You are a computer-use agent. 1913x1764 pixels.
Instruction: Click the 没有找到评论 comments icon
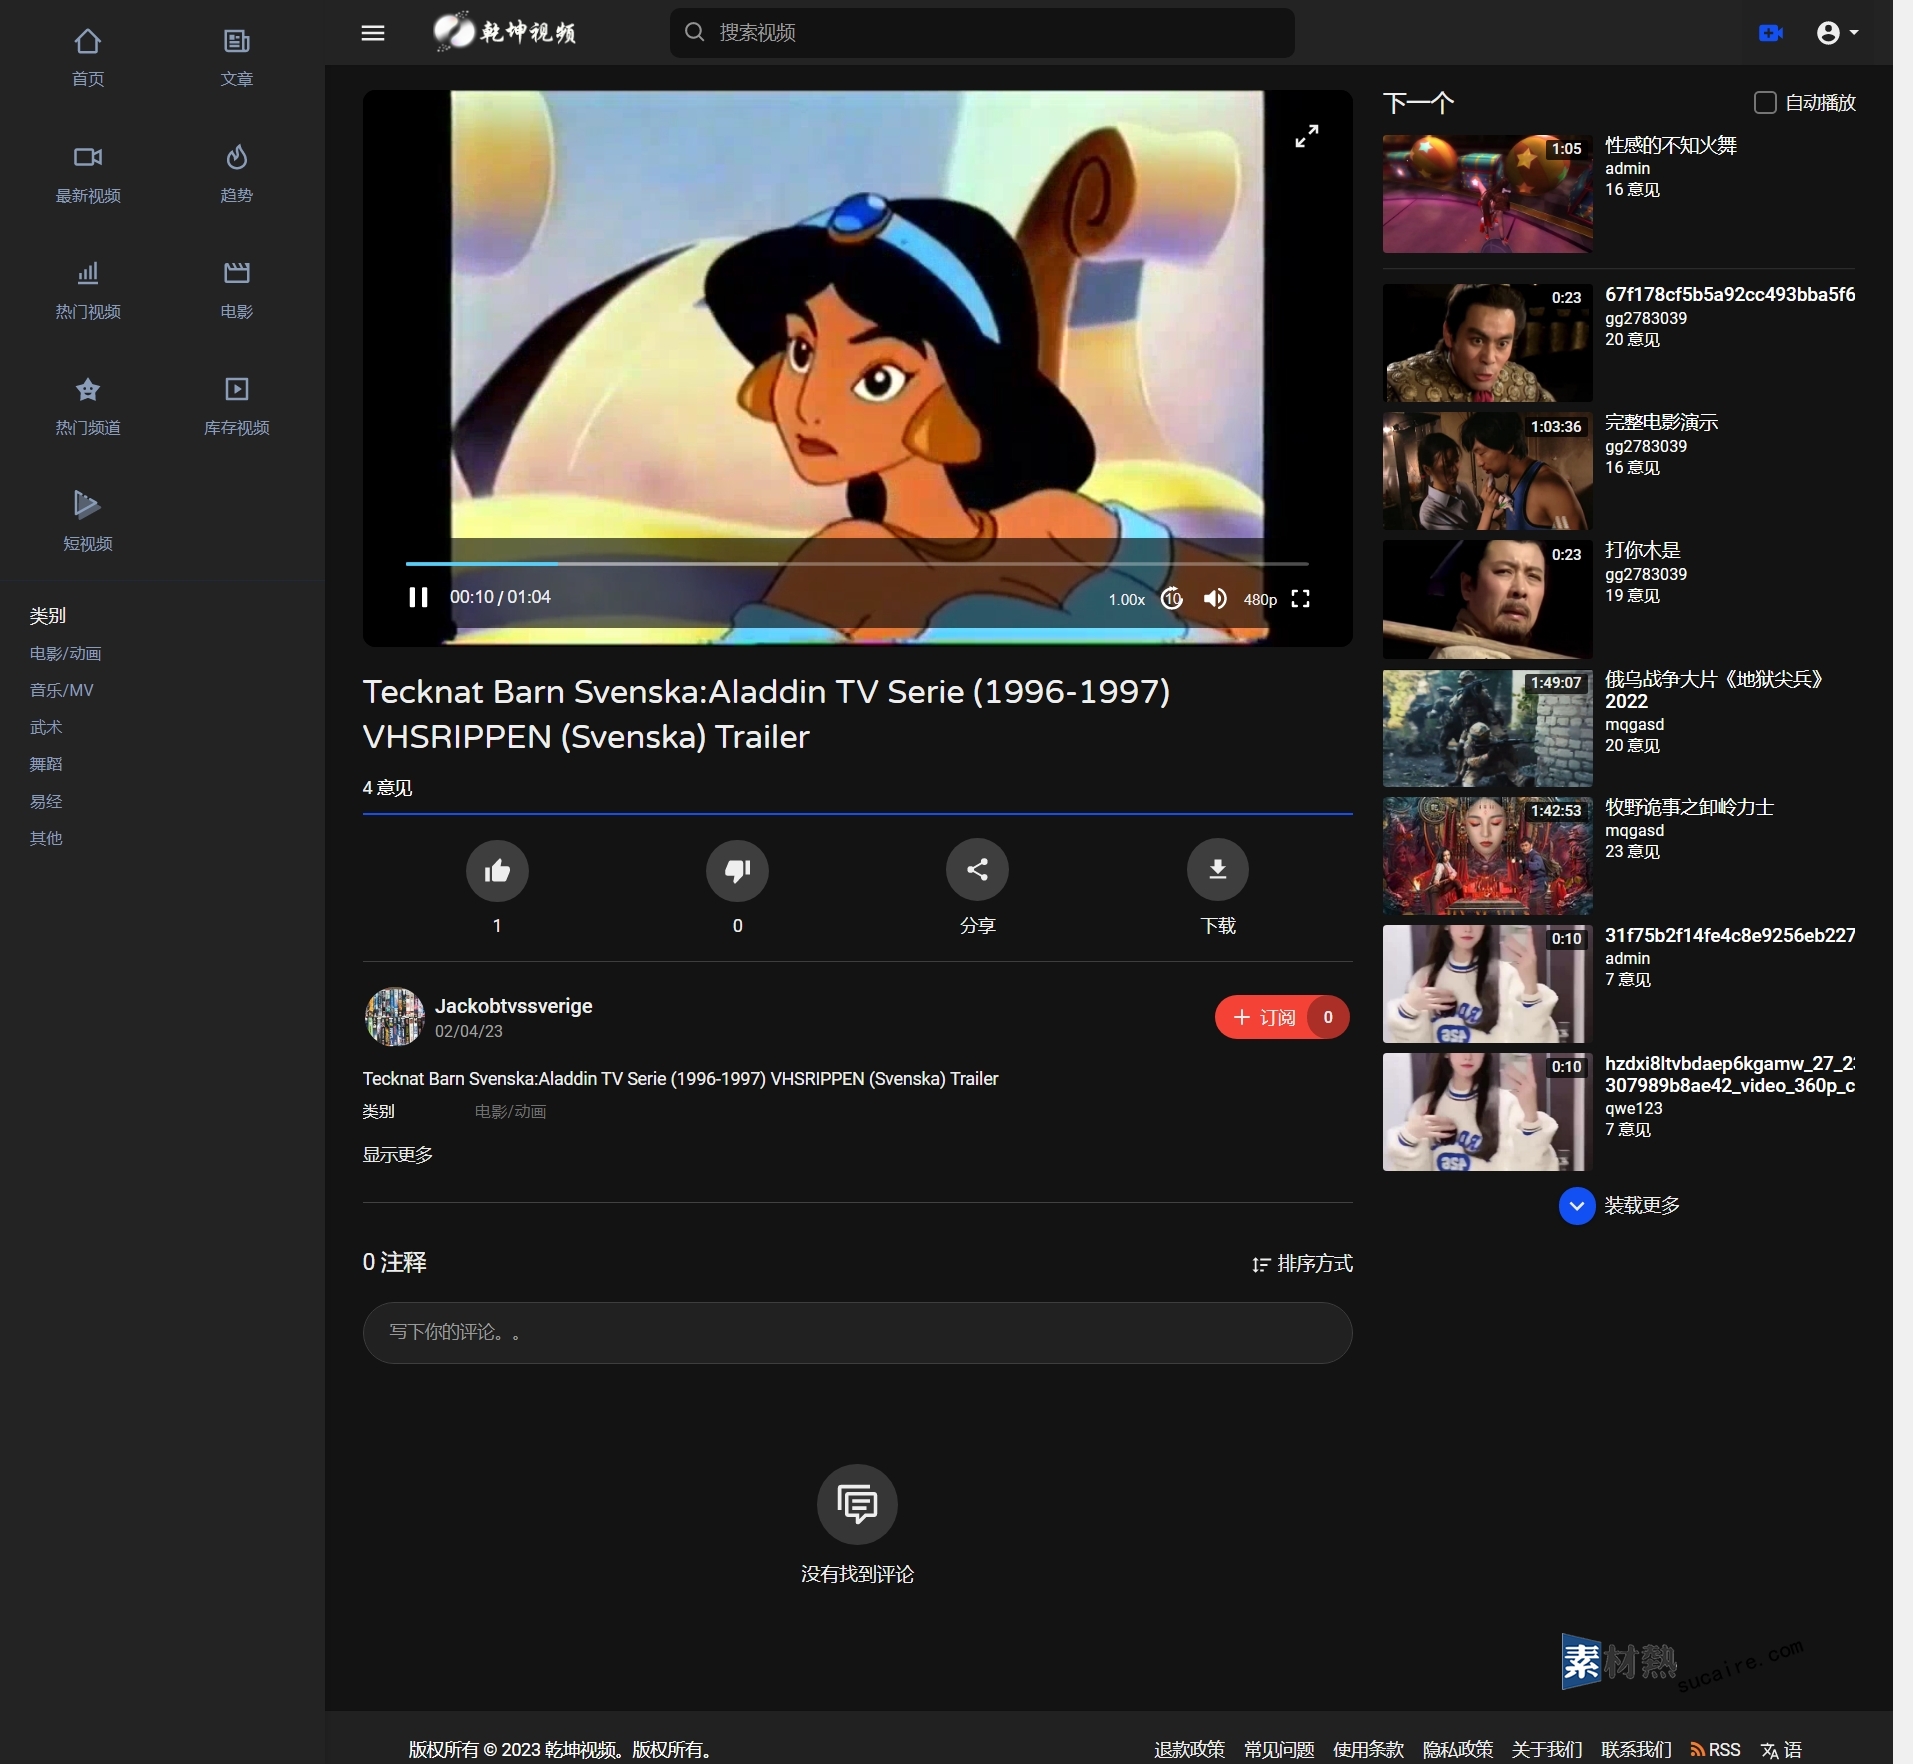tap(857, 1504)
